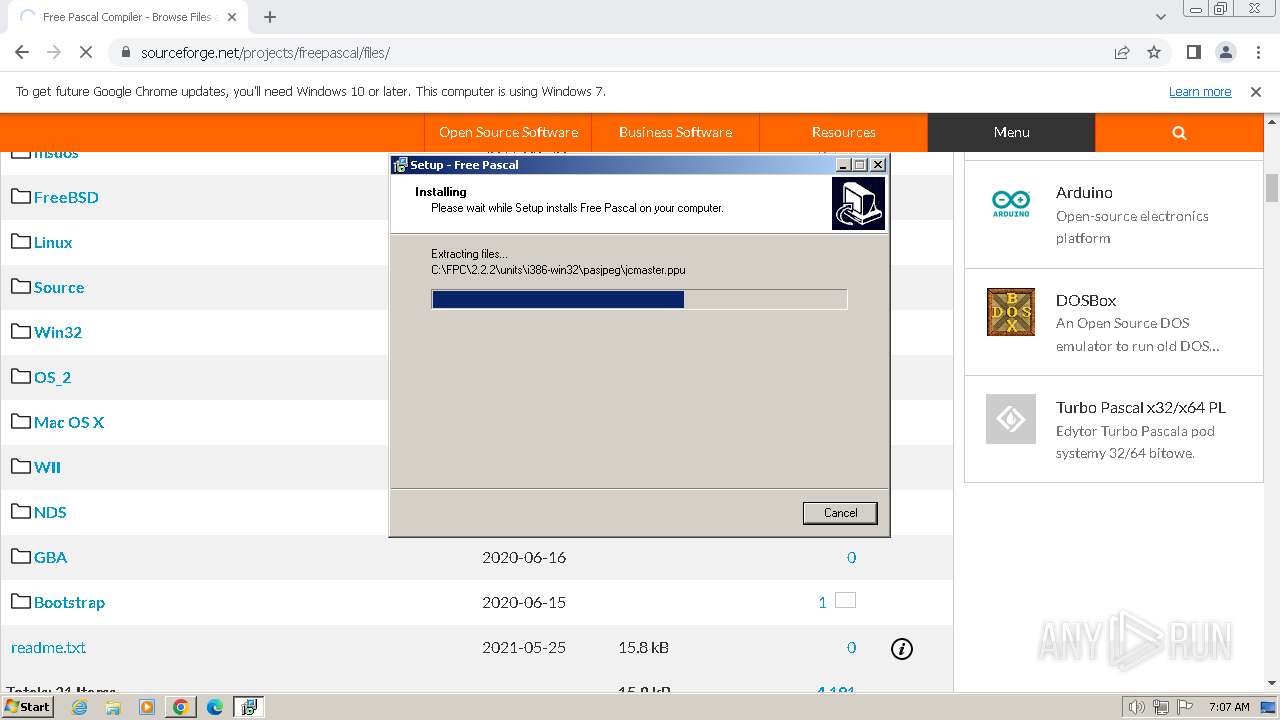The width and height of the screenshot is (1280, 720).
Task: Click the share page icon in address bar
Action: 1122,52
